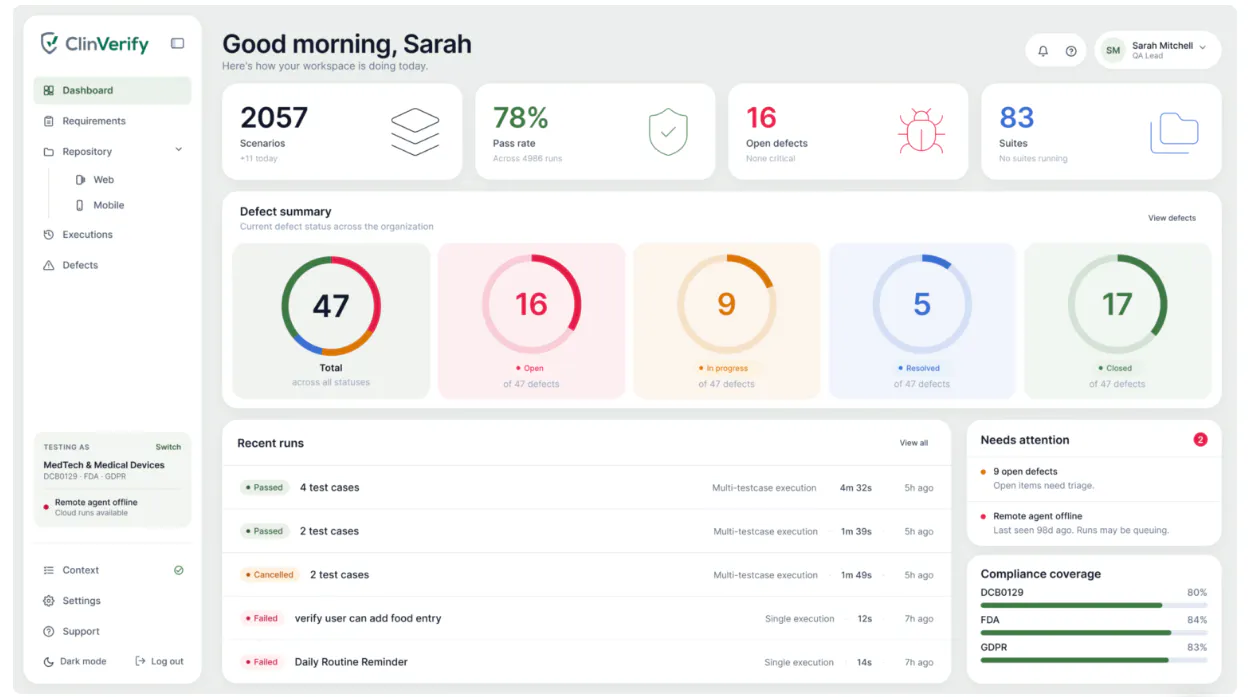Screen dimensions: 1251x697
Task: Open the Executions page
Action: coord(112,235)
